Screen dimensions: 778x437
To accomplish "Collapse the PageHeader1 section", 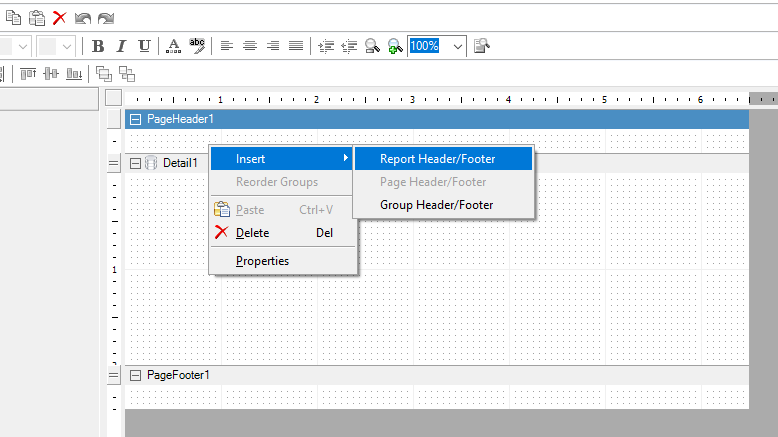I will (x=135, y=119).
